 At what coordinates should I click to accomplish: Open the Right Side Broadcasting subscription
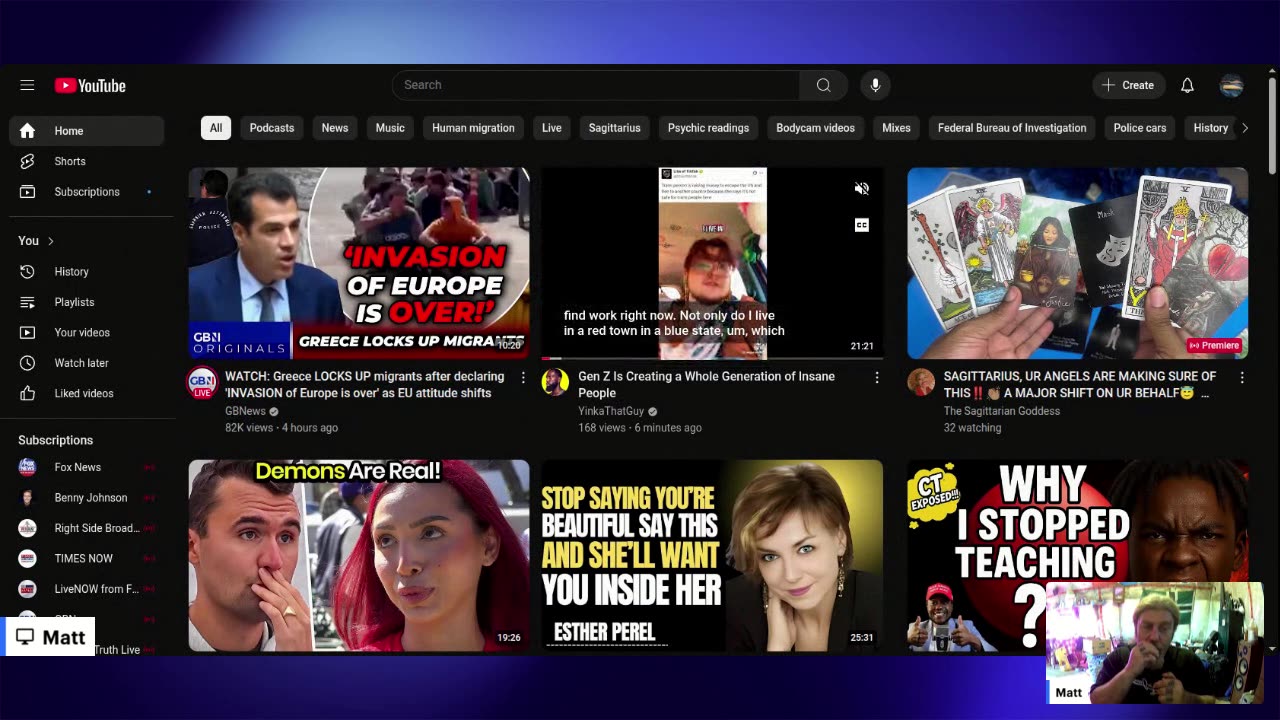(86, 528)
